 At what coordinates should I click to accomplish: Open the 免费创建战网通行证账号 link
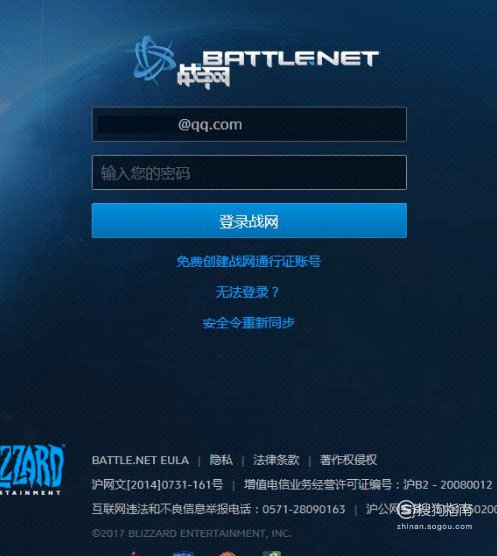click(248, 262)
